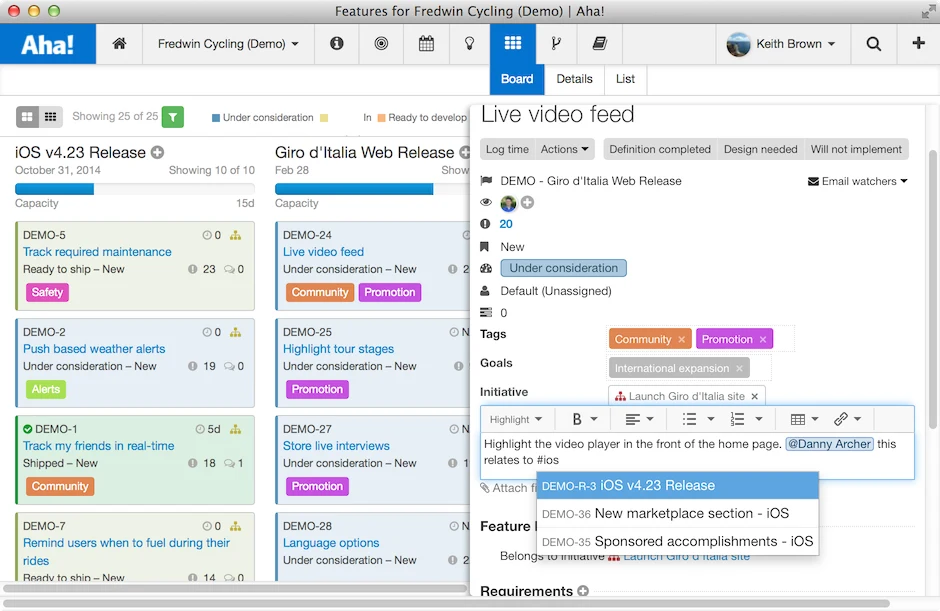Viewport: 940px width, 611px height.
Task: Open the green filter funnel button
Action: pos(173,117)
